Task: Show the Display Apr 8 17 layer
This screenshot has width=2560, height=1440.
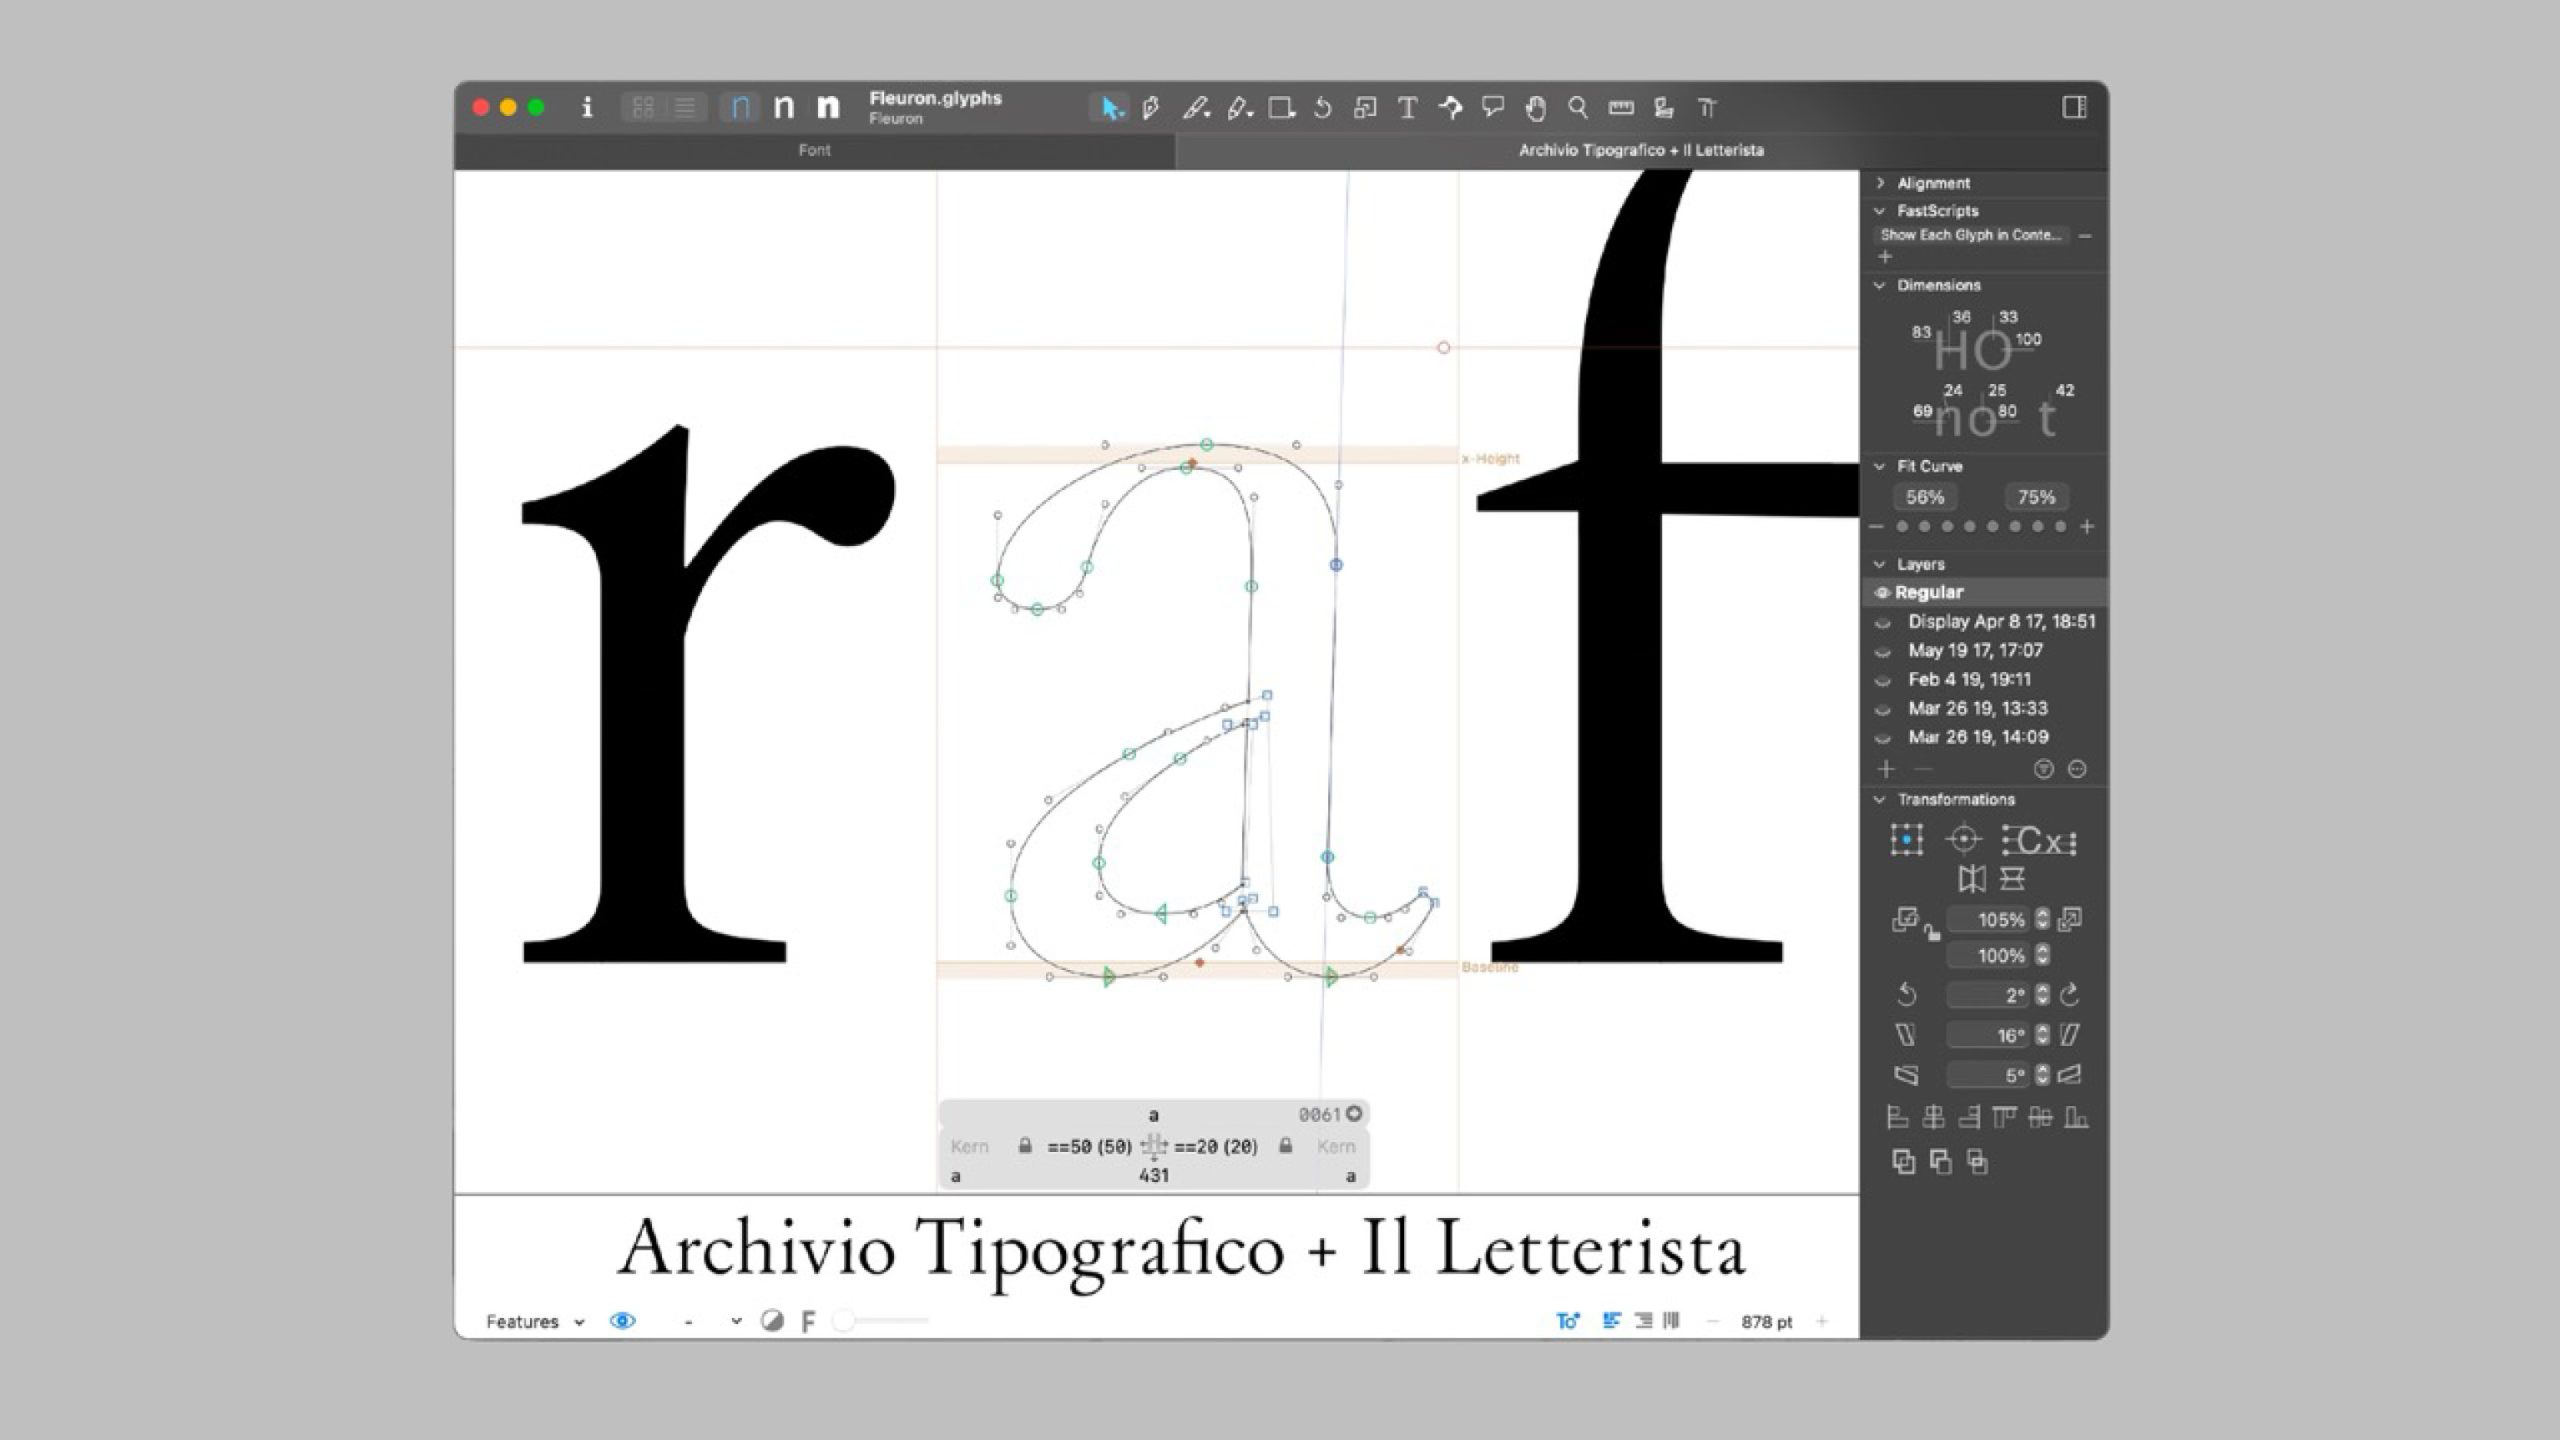Action: pos(1881,622)
